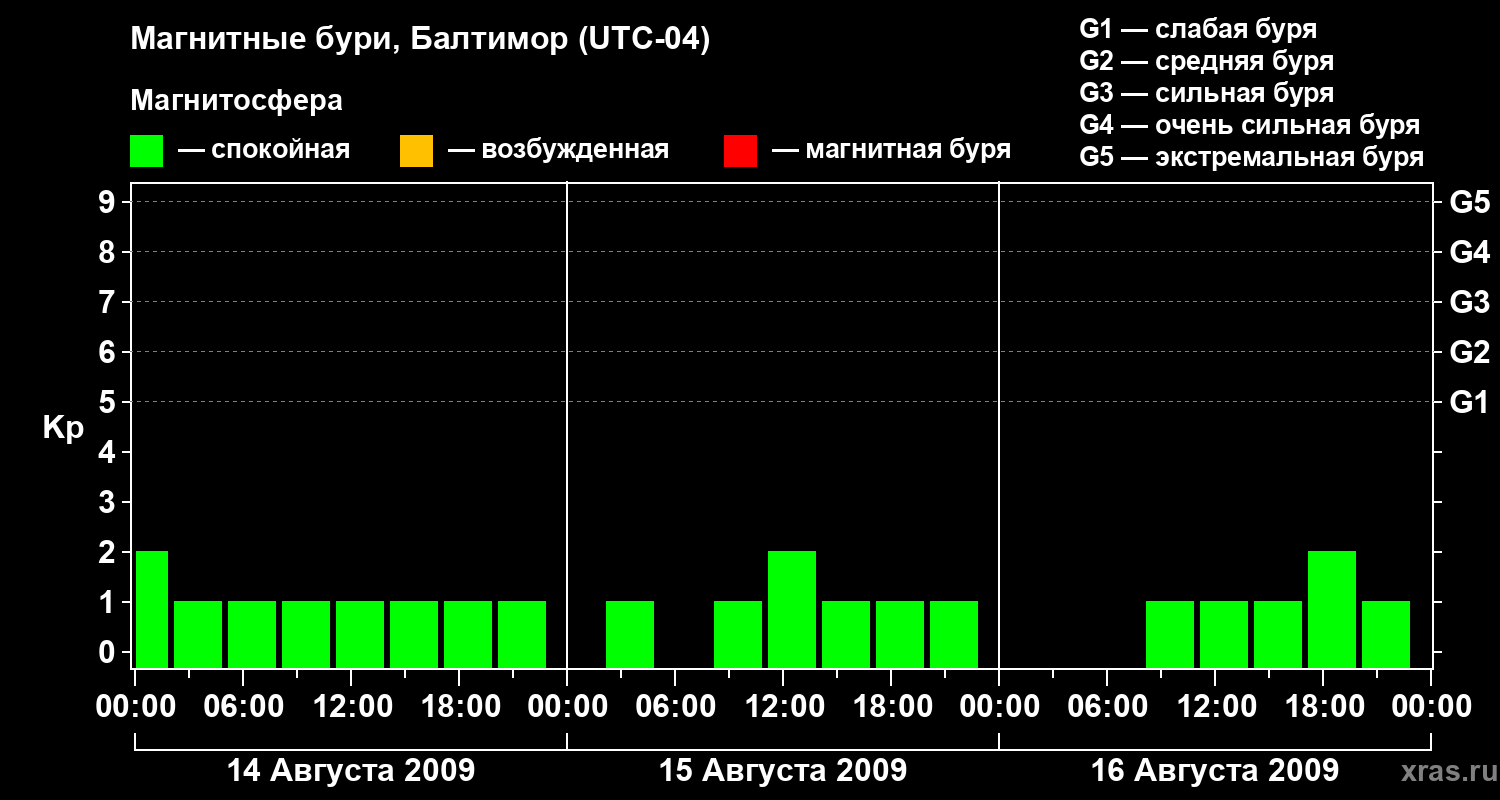Image resolution: width=1500 pixels, height=800 pixels.
Task: Select the 'G1 — слабая буря' description
Action: click(1198, 29)
